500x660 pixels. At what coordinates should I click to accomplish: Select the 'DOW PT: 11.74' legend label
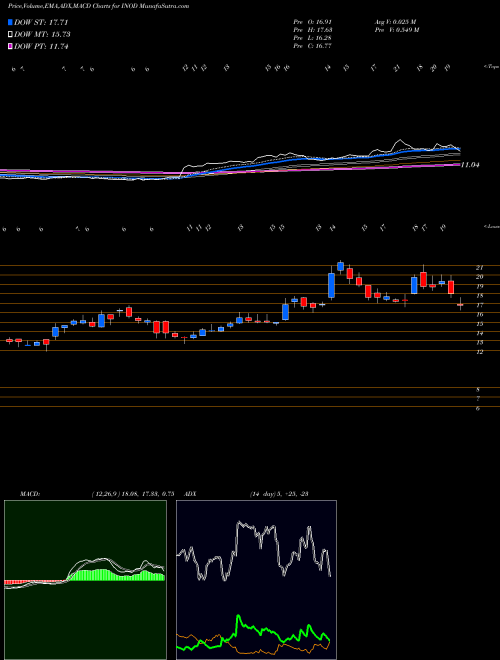(x=41, y=46)
